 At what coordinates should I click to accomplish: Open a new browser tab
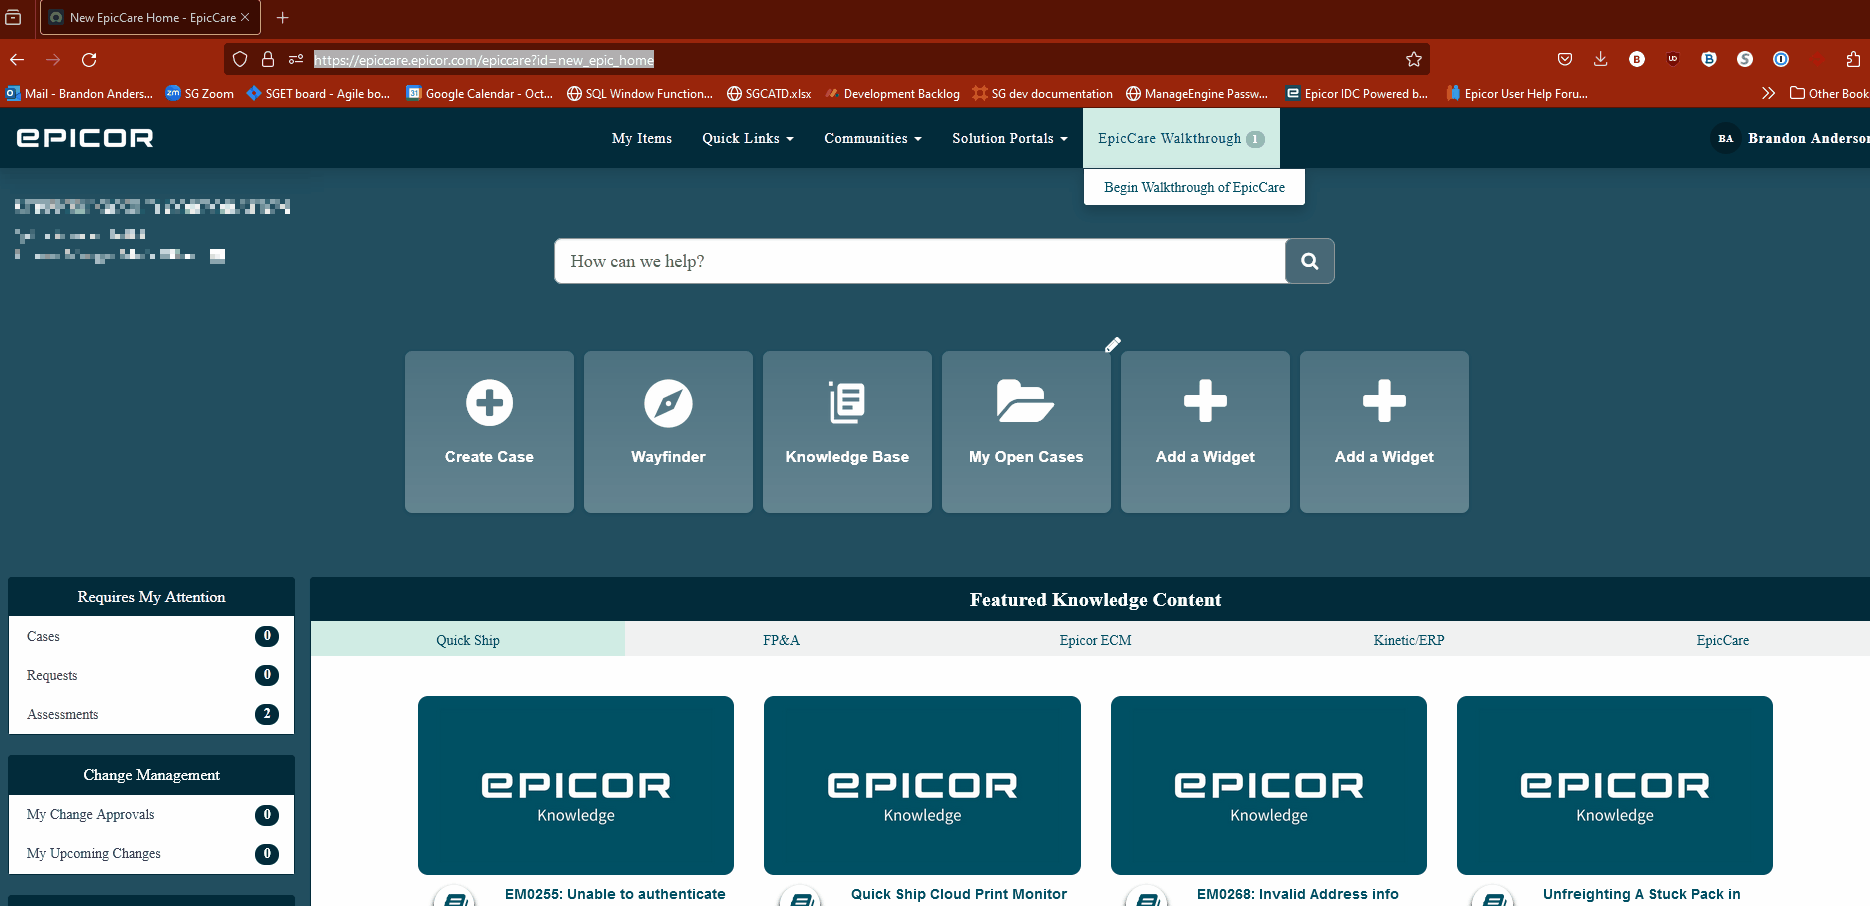tap(283, 18)
